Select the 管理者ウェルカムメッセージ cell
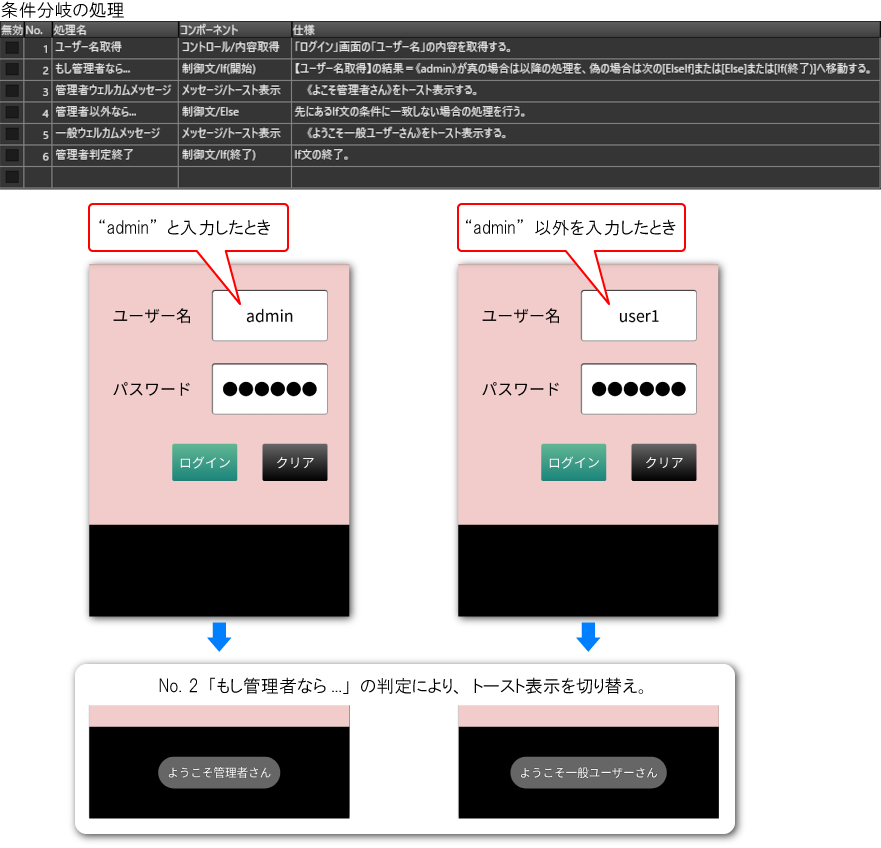Viewport: 881px width, 848px height. coord(115,90)
